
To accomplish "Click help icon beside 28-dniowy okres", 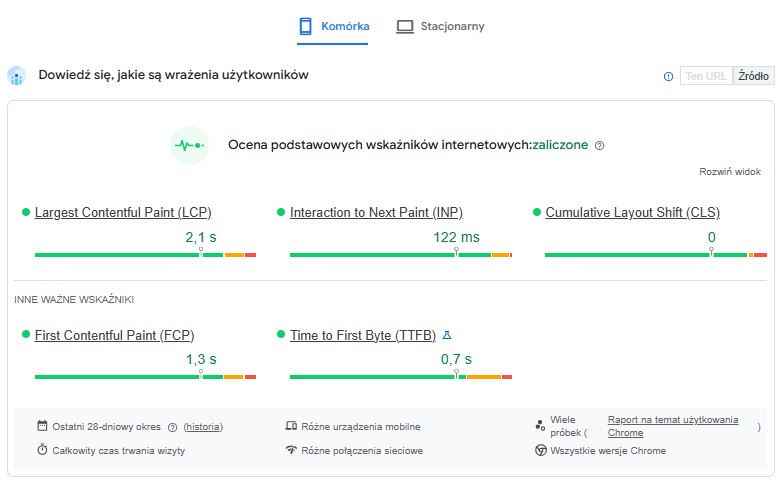I will 173,427.
